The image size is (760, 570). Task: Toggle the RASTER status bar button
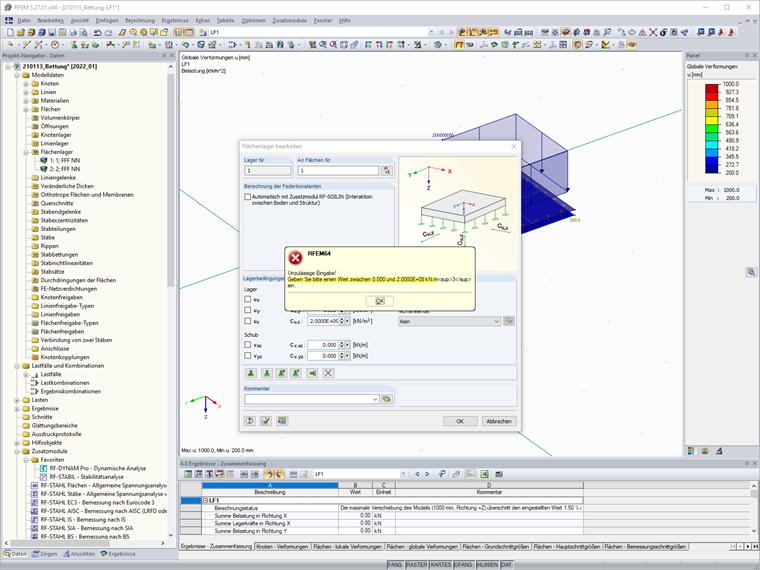(416, 565)
